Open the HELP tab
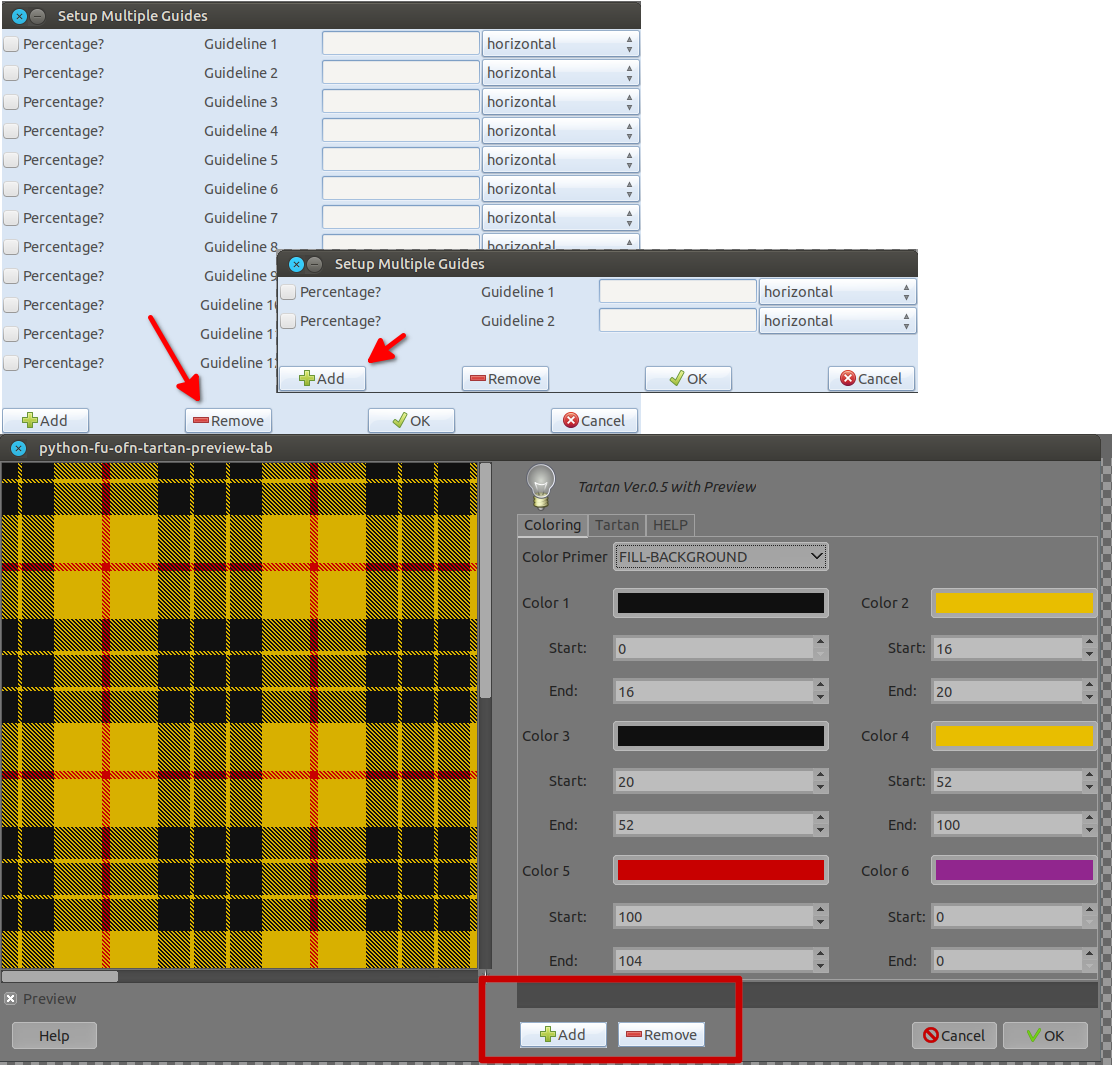Image resolution: width=1112 pixels, height=1065 pixels. point(670,525)
